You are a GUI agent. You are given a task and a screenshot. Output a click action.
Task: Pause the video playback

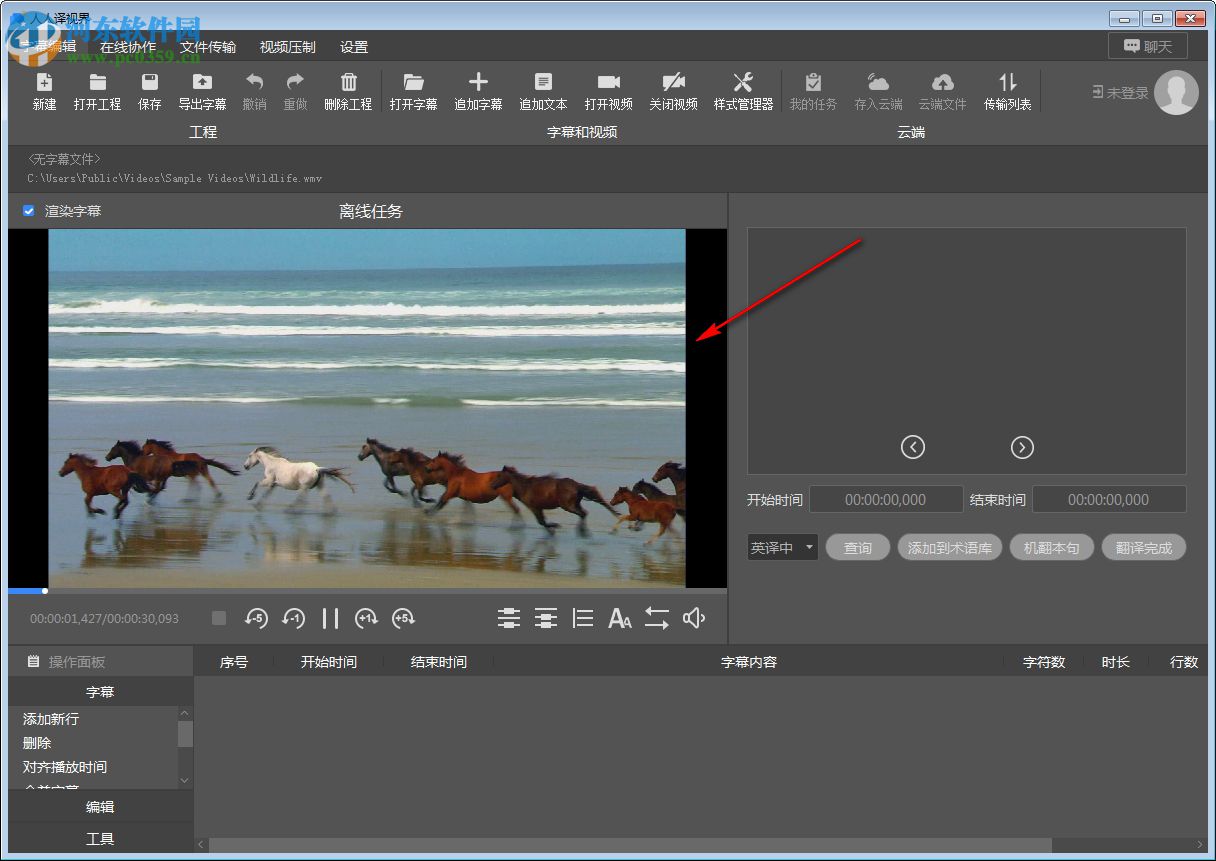330,619
